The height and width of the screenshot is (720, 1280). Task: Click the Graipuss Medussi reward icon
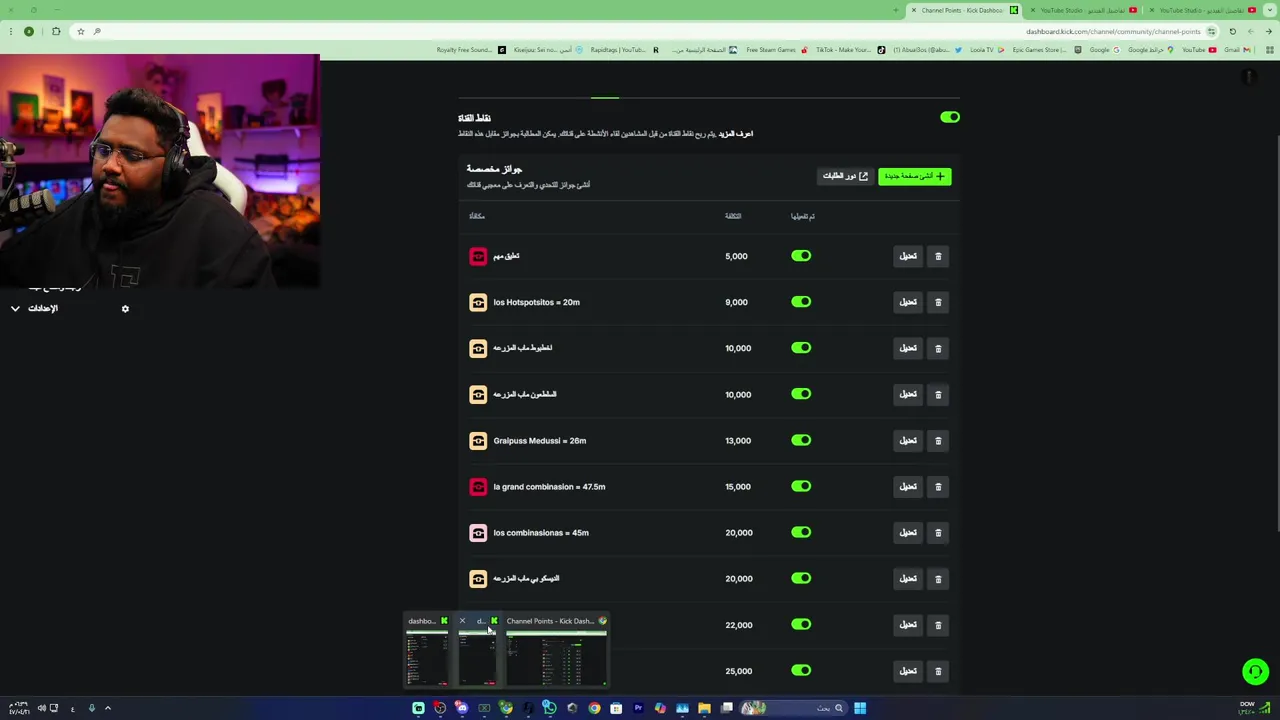pyautogui.click(x=478, y=440)
